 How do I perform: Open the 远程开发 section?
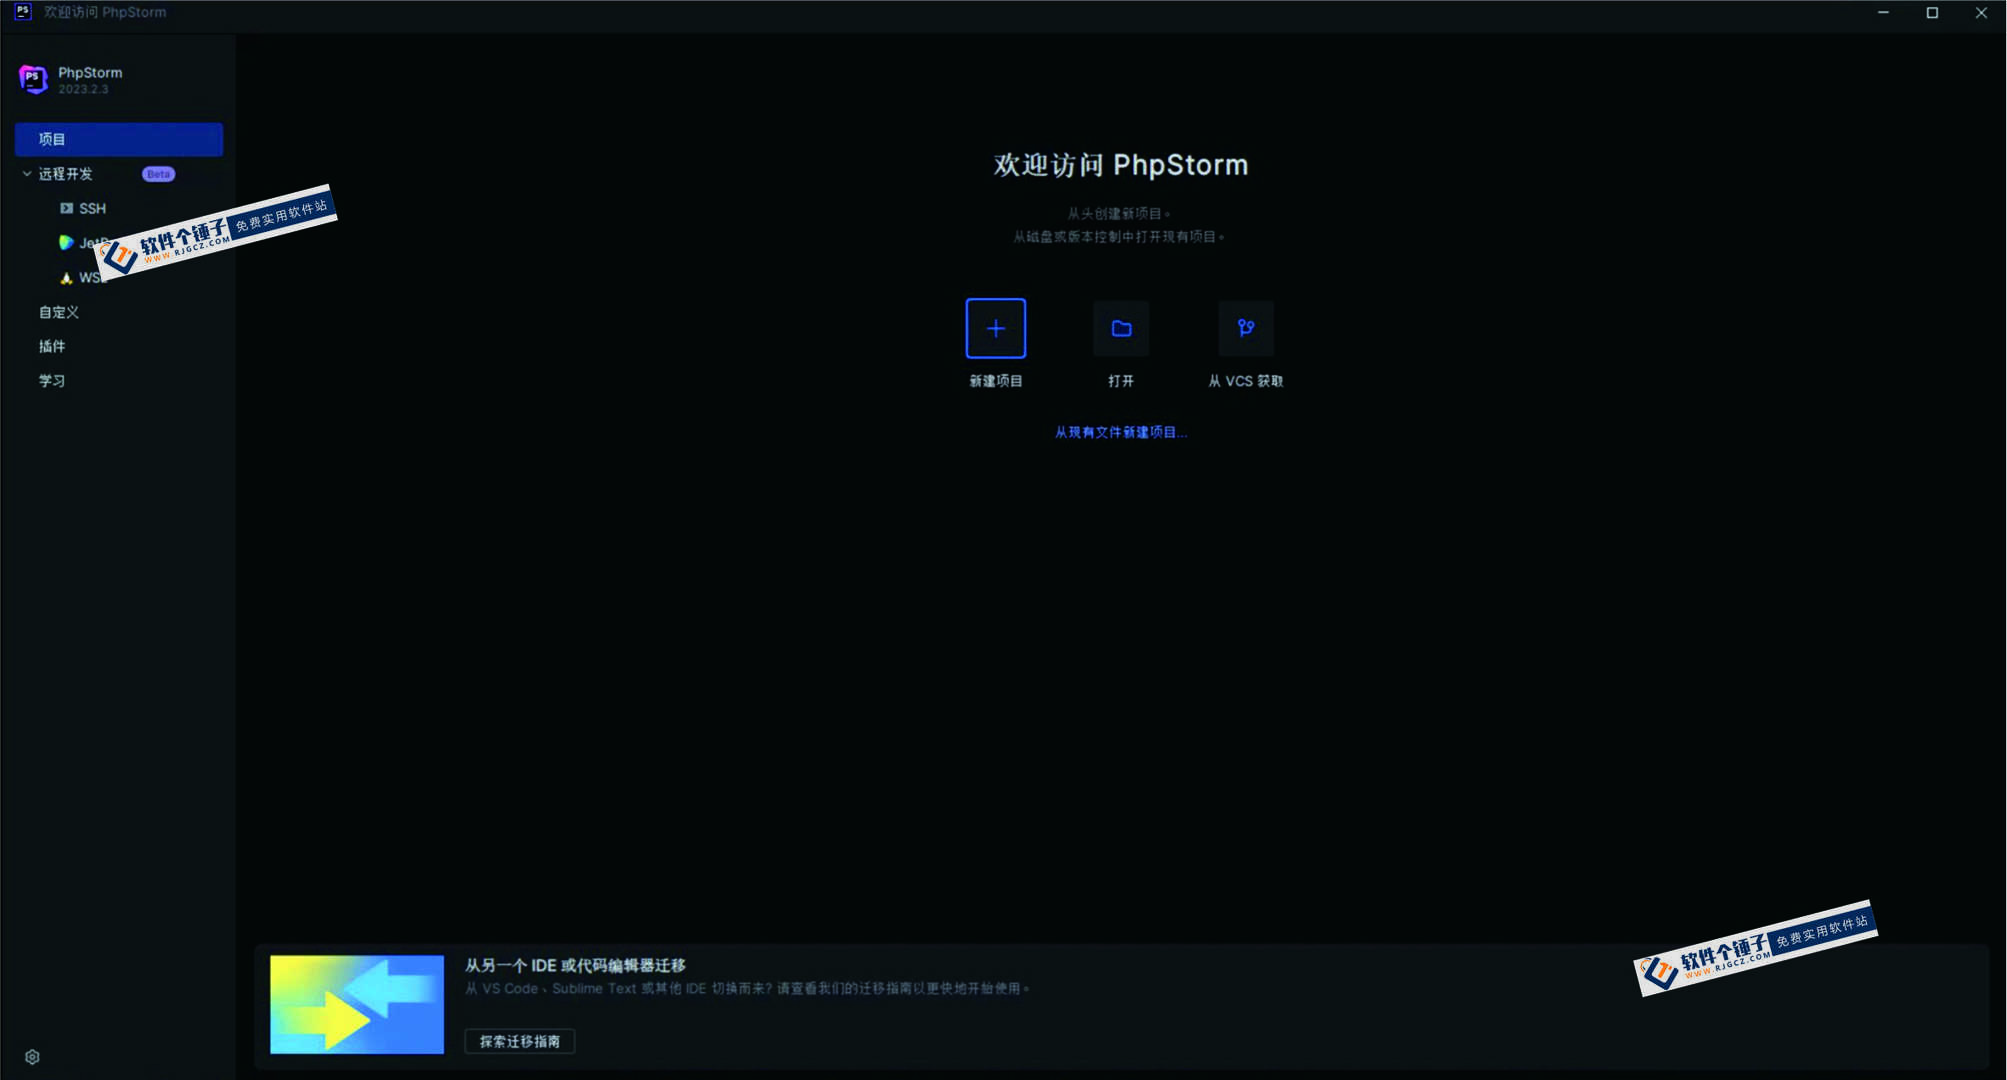(x=65, y=174)
